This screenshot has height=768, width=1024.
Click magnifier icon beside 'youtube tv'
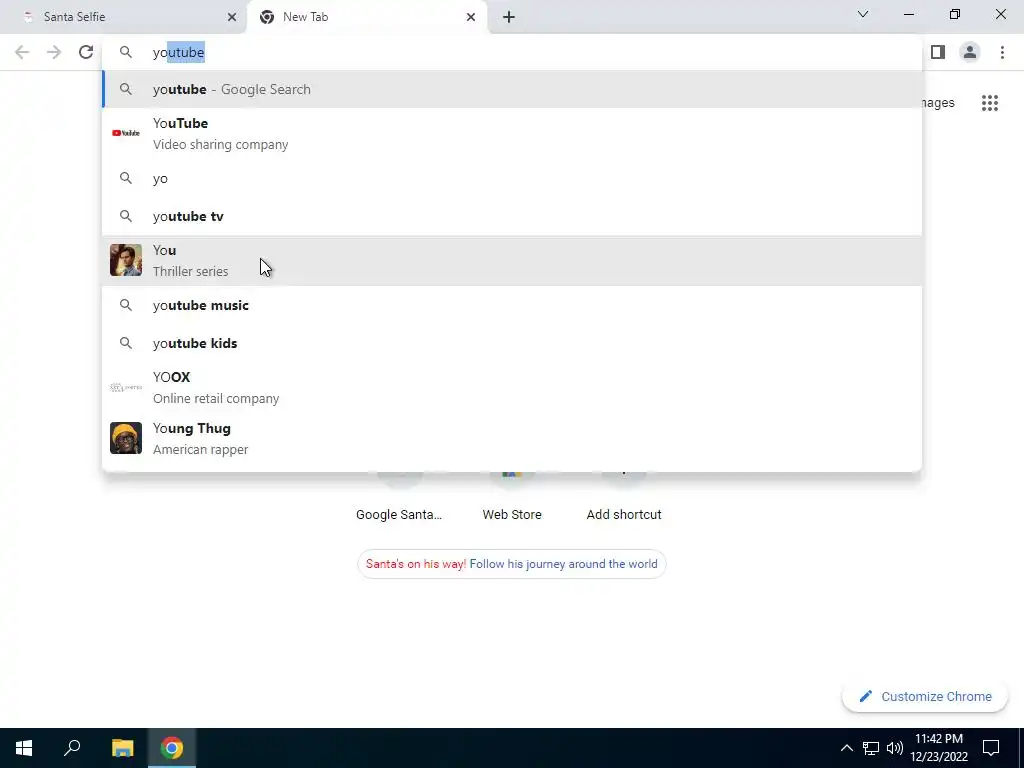(125, 216)
